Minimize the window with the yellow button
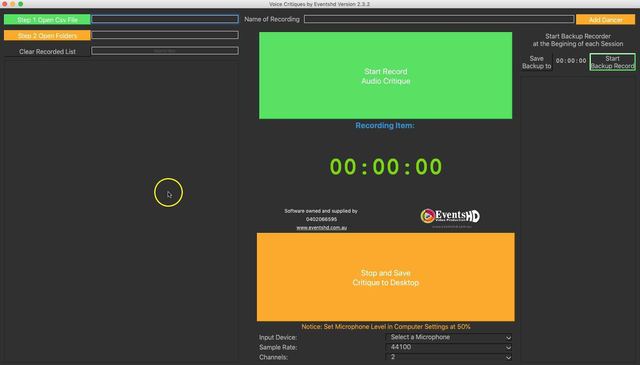Viewport: 640px width, 365px height. [x=13, y=4]
